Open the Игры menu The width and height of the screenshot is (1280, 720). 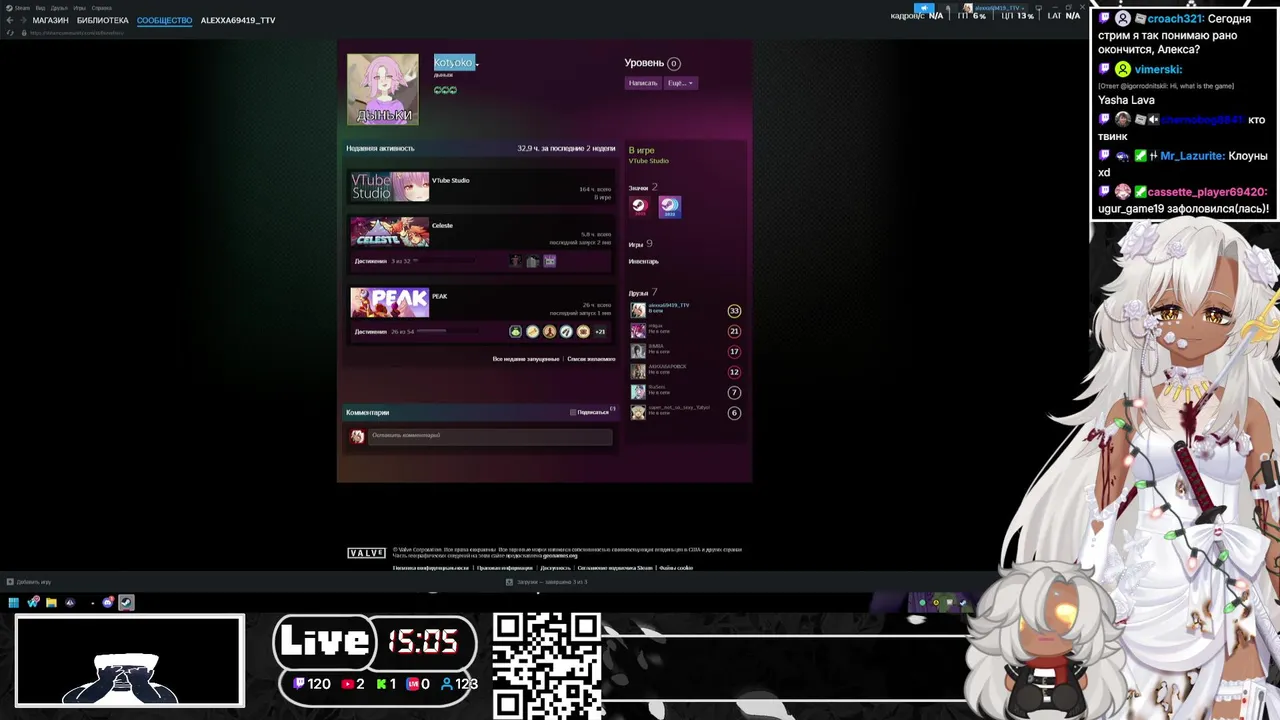78,8
